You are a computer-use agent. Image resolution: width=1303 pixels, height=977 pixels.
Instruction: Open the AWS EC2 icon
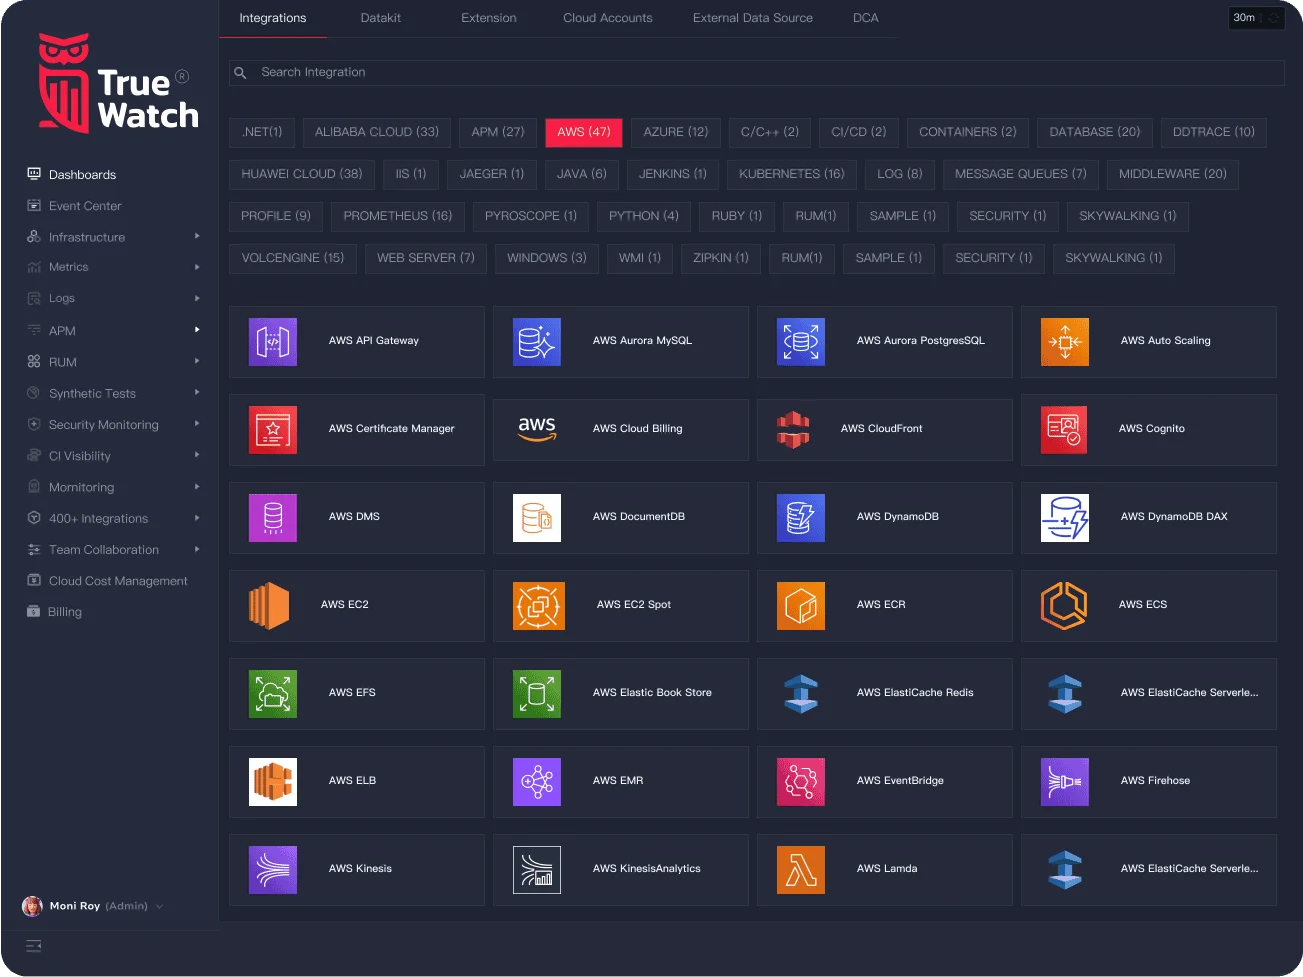click(x=269, y=606)
